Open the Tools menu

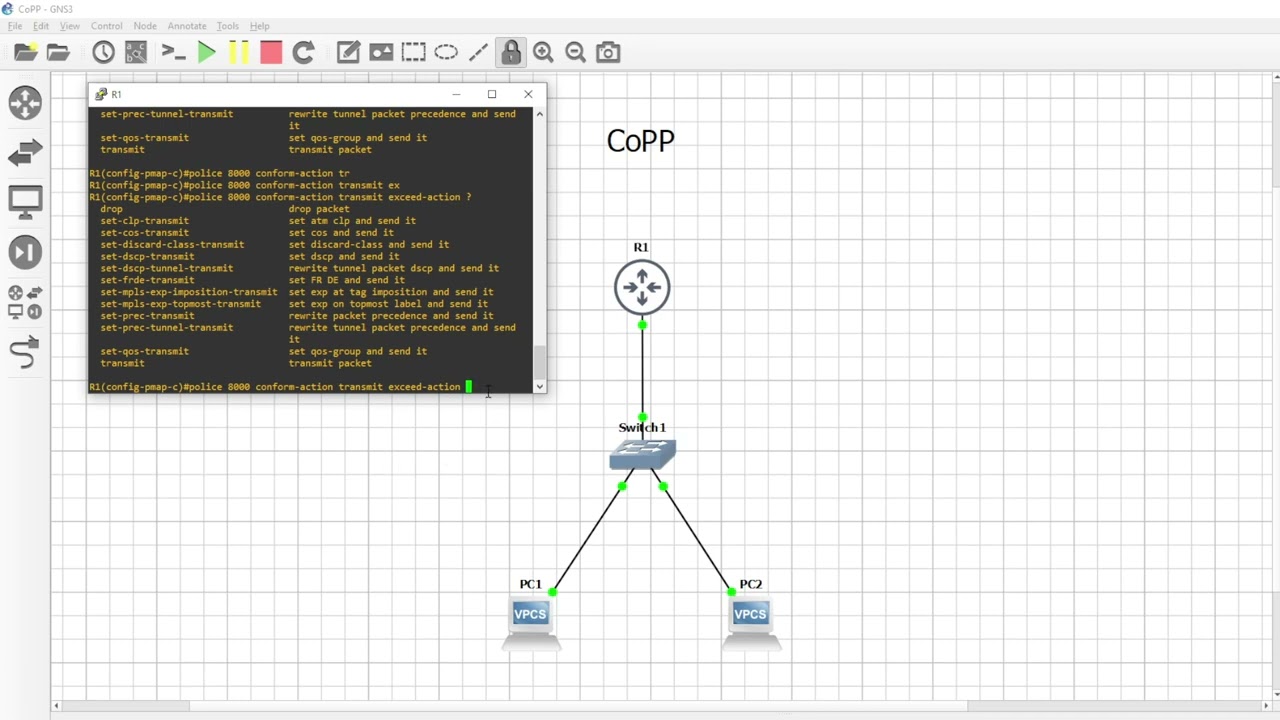228,26
